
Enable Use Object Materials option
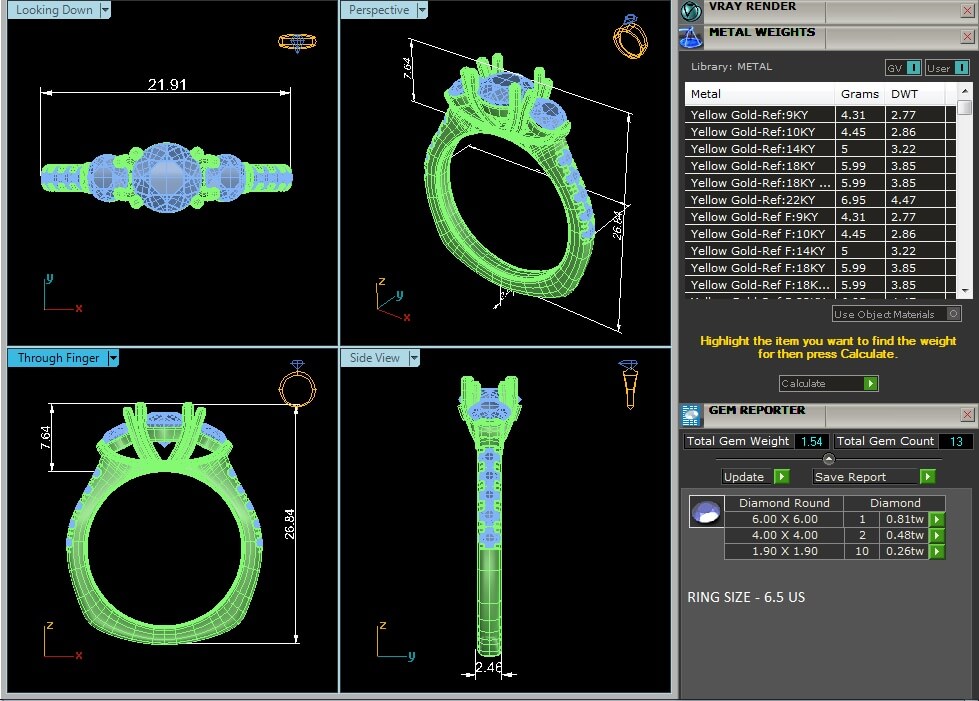click(x=953, y=314)
